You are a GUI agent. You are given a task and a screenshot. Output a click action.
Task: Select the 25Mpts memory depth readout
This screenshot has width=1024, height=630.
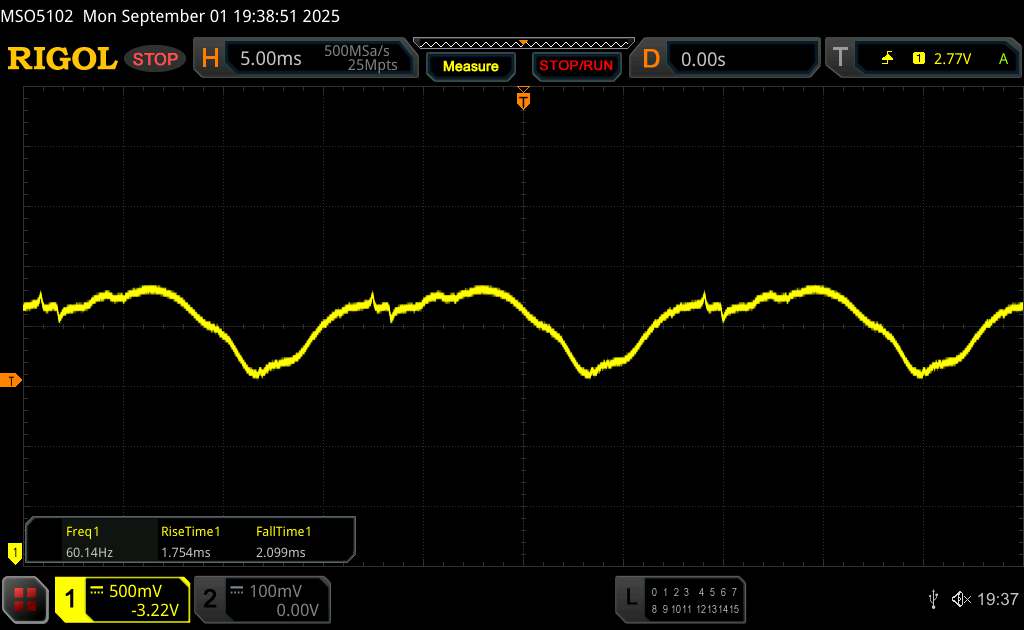click(372, 65)
